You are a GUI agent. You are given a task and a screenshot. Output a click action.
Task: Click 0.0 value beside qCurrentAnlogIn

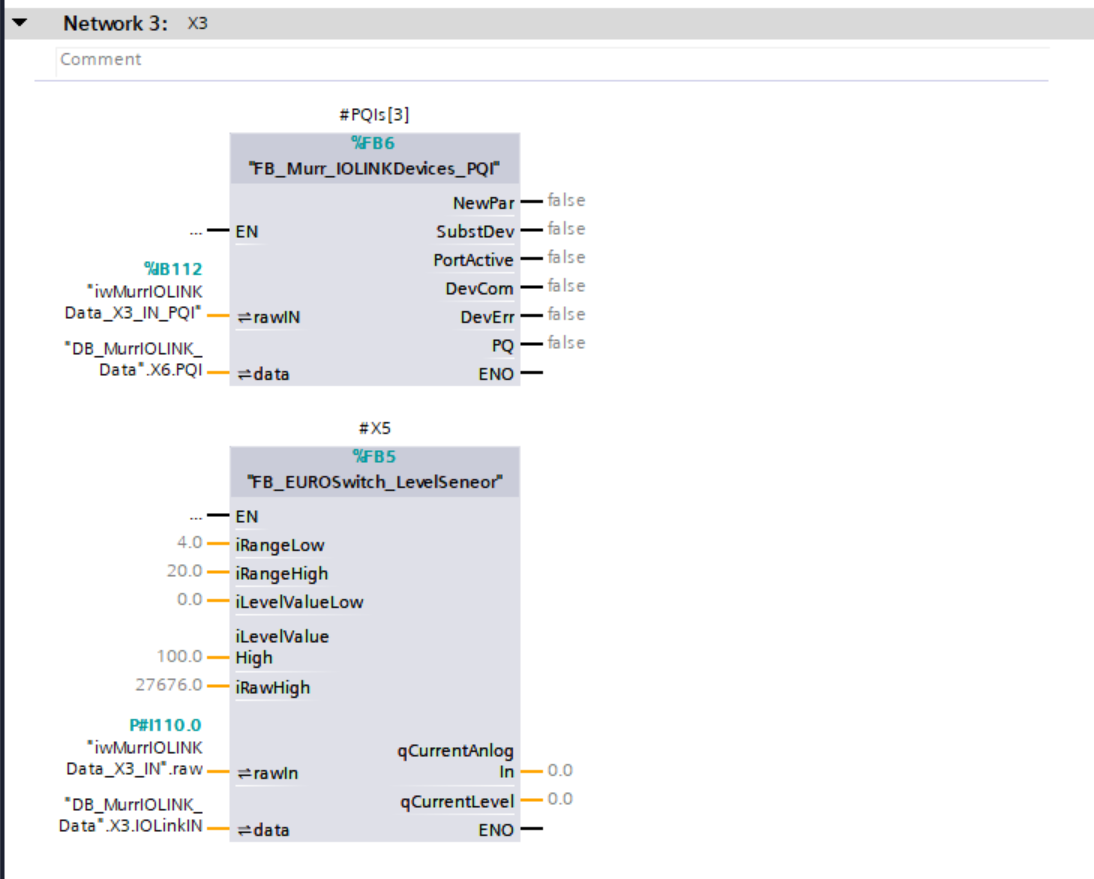click(560, 771)
